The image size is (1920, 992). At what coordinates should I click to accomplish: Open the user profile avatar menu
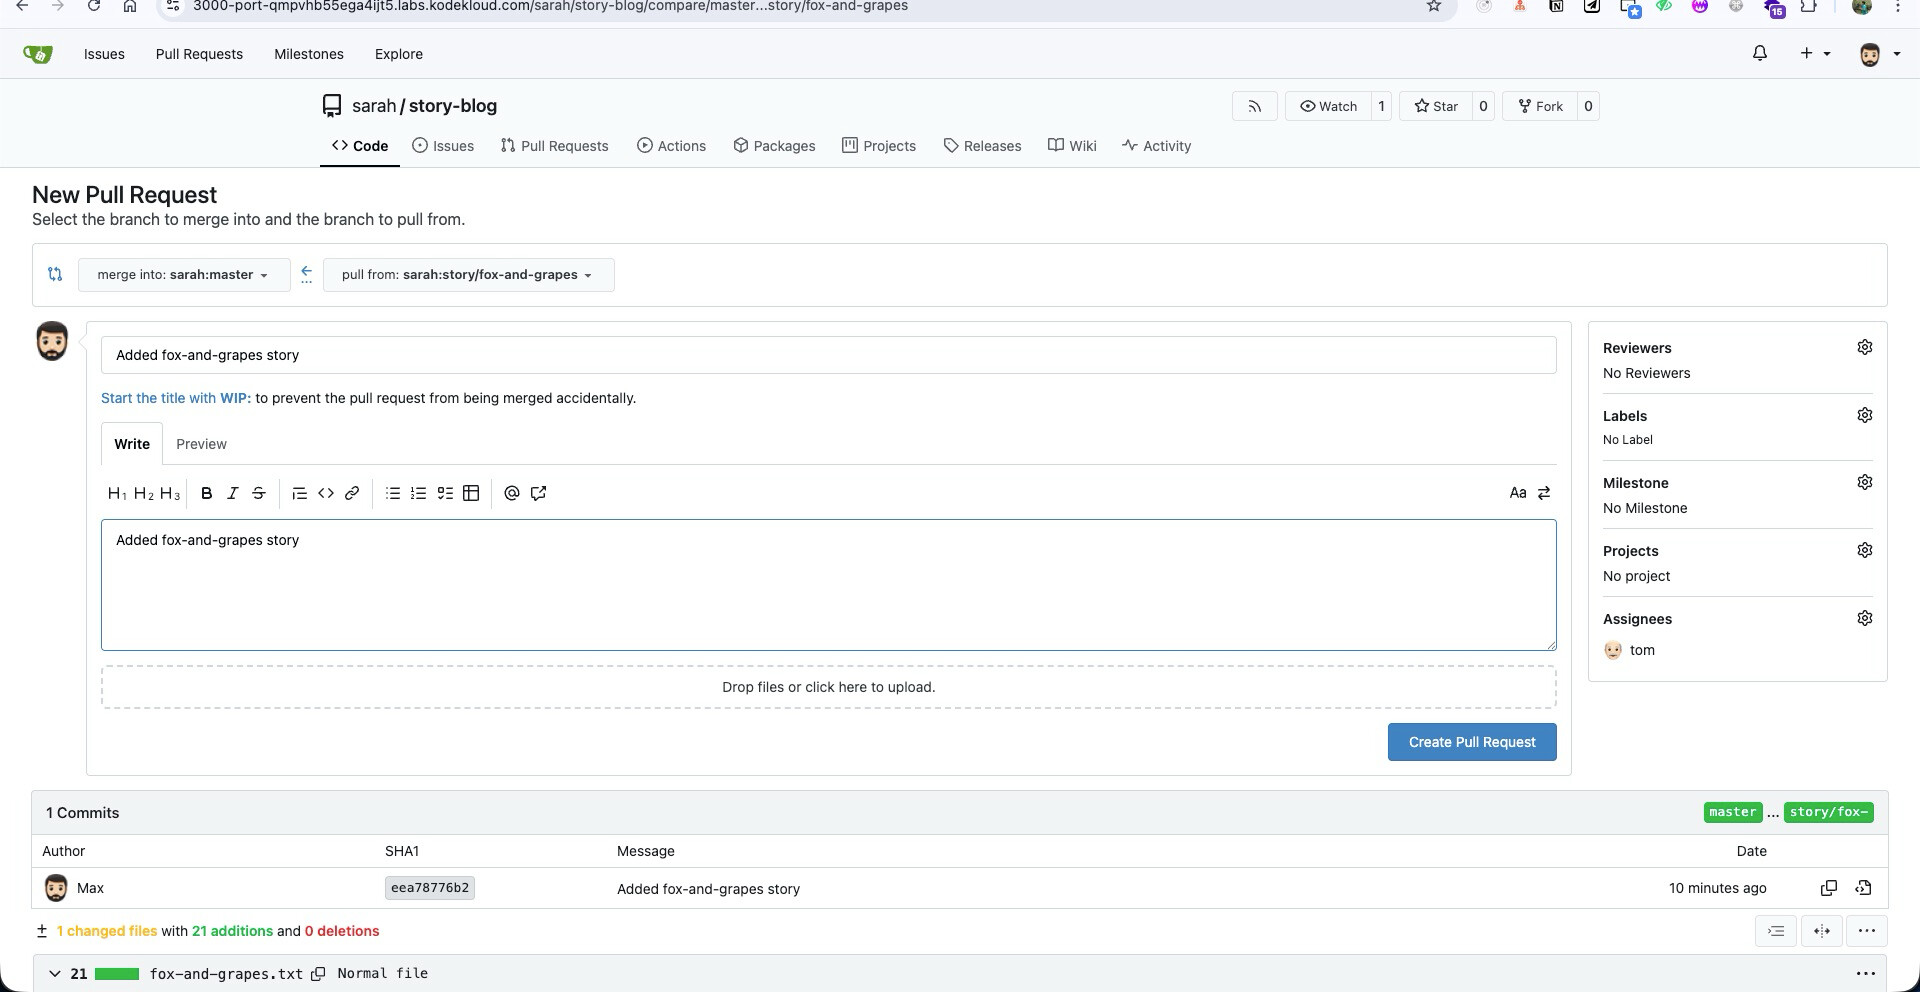pyautogui.click(x=1879, y=54)
